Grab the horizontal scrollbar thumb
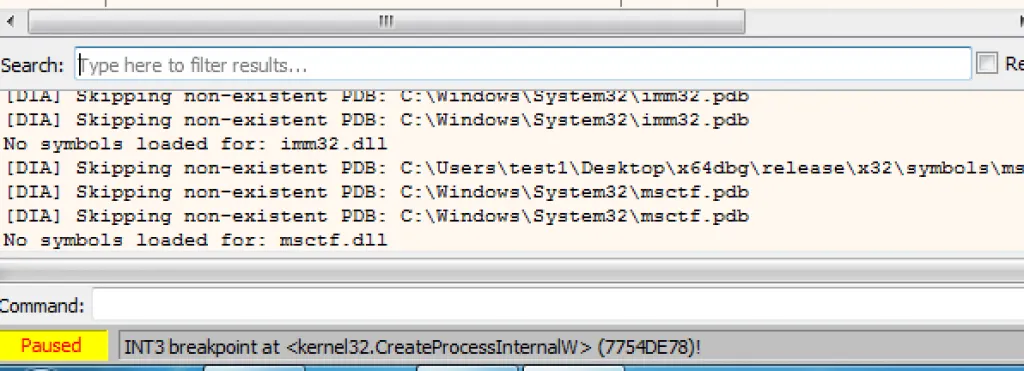 coord(386,22)
